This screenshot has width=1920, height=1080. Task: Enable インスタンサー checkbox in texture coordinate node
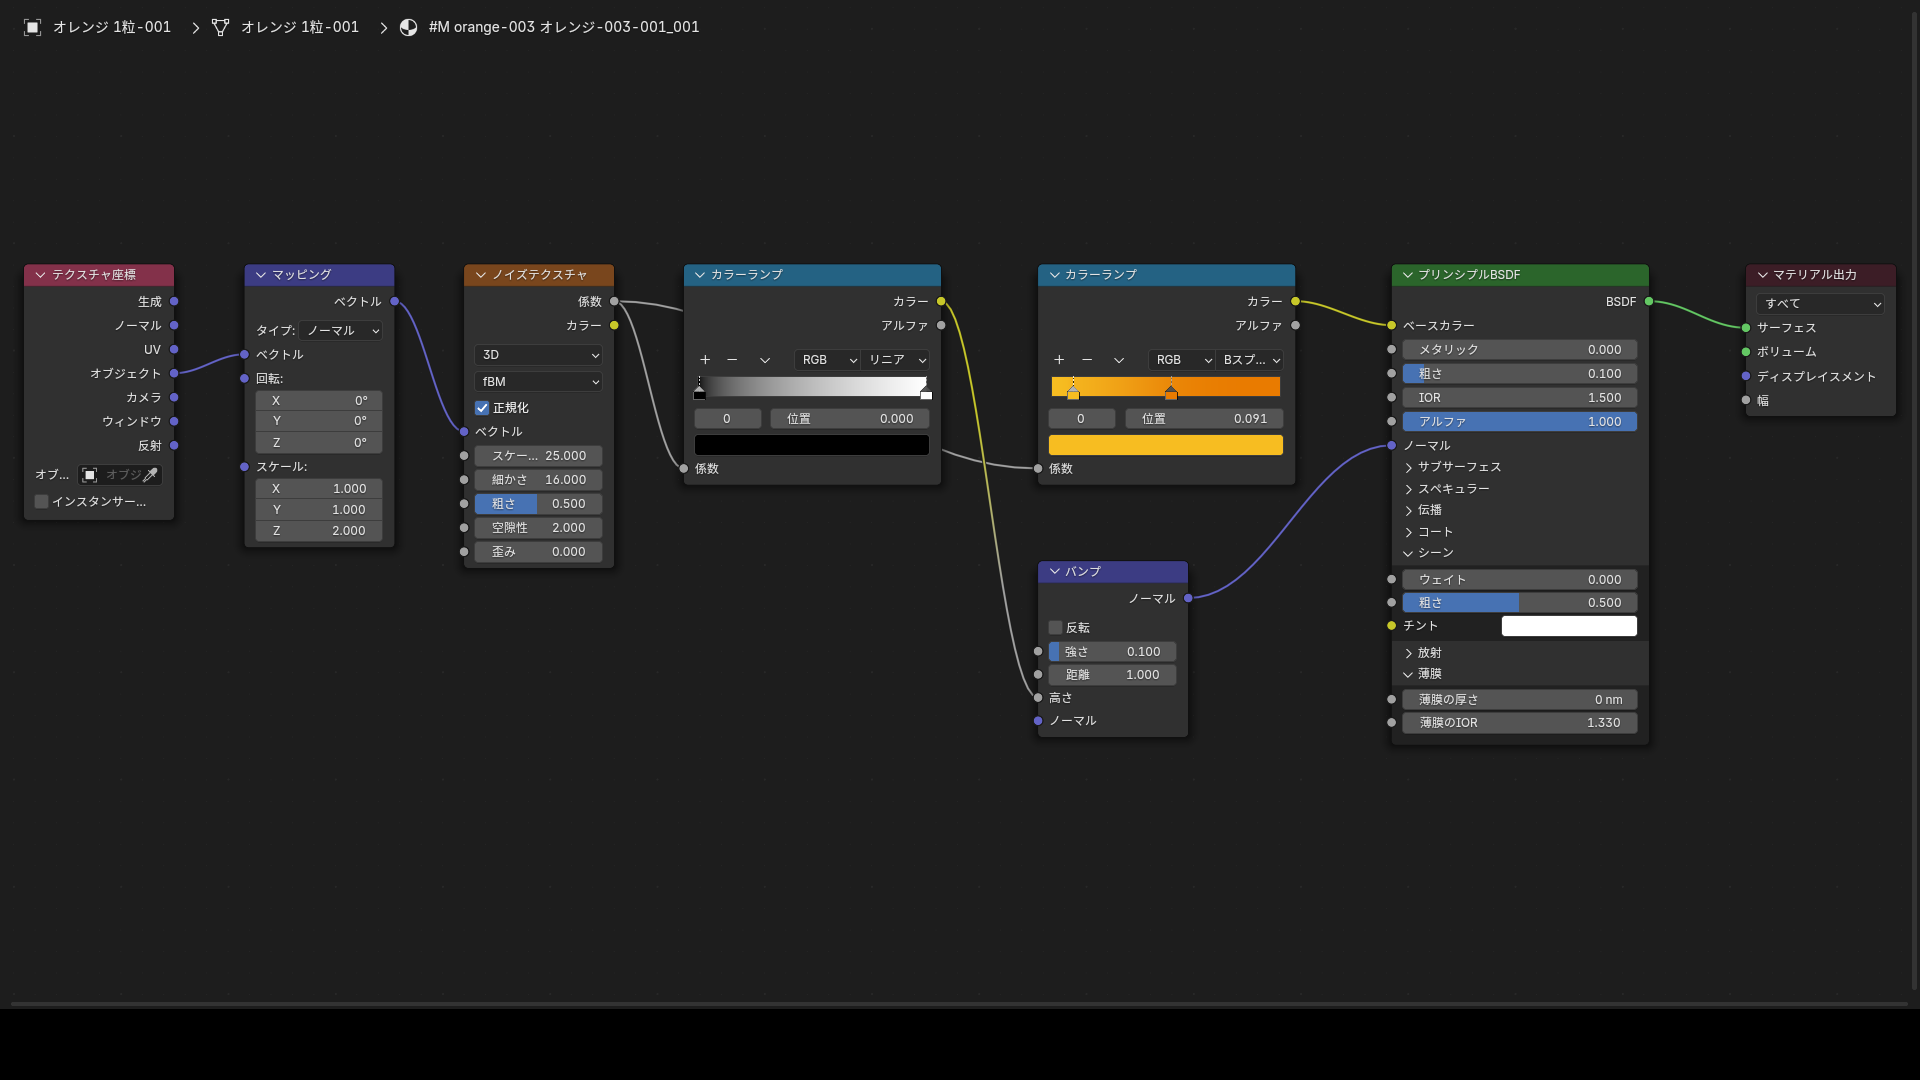[x=41, y=502]
